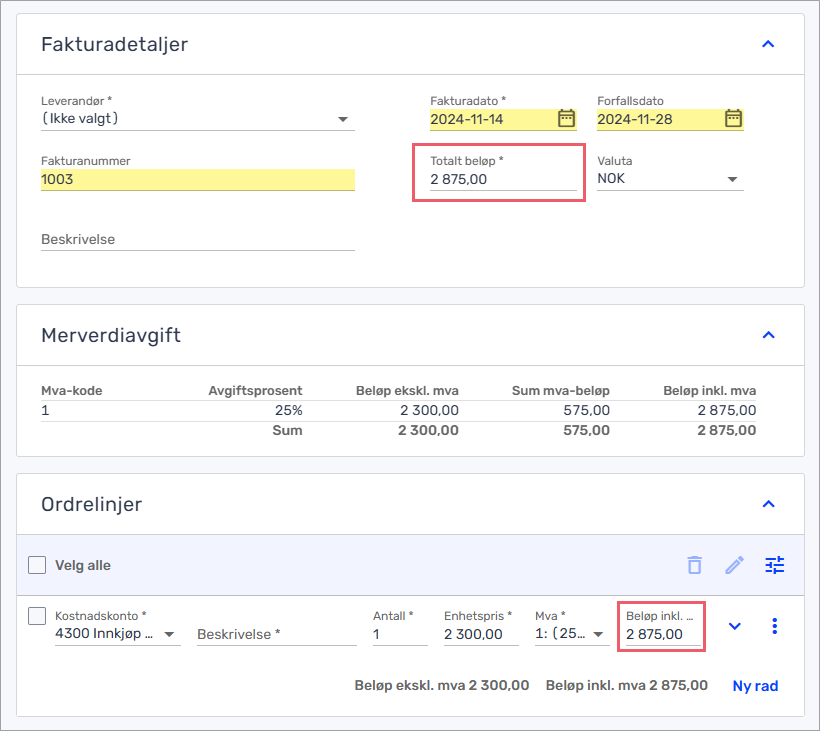
Task: Click the order line Beskrivelse field
Action: 276,634
